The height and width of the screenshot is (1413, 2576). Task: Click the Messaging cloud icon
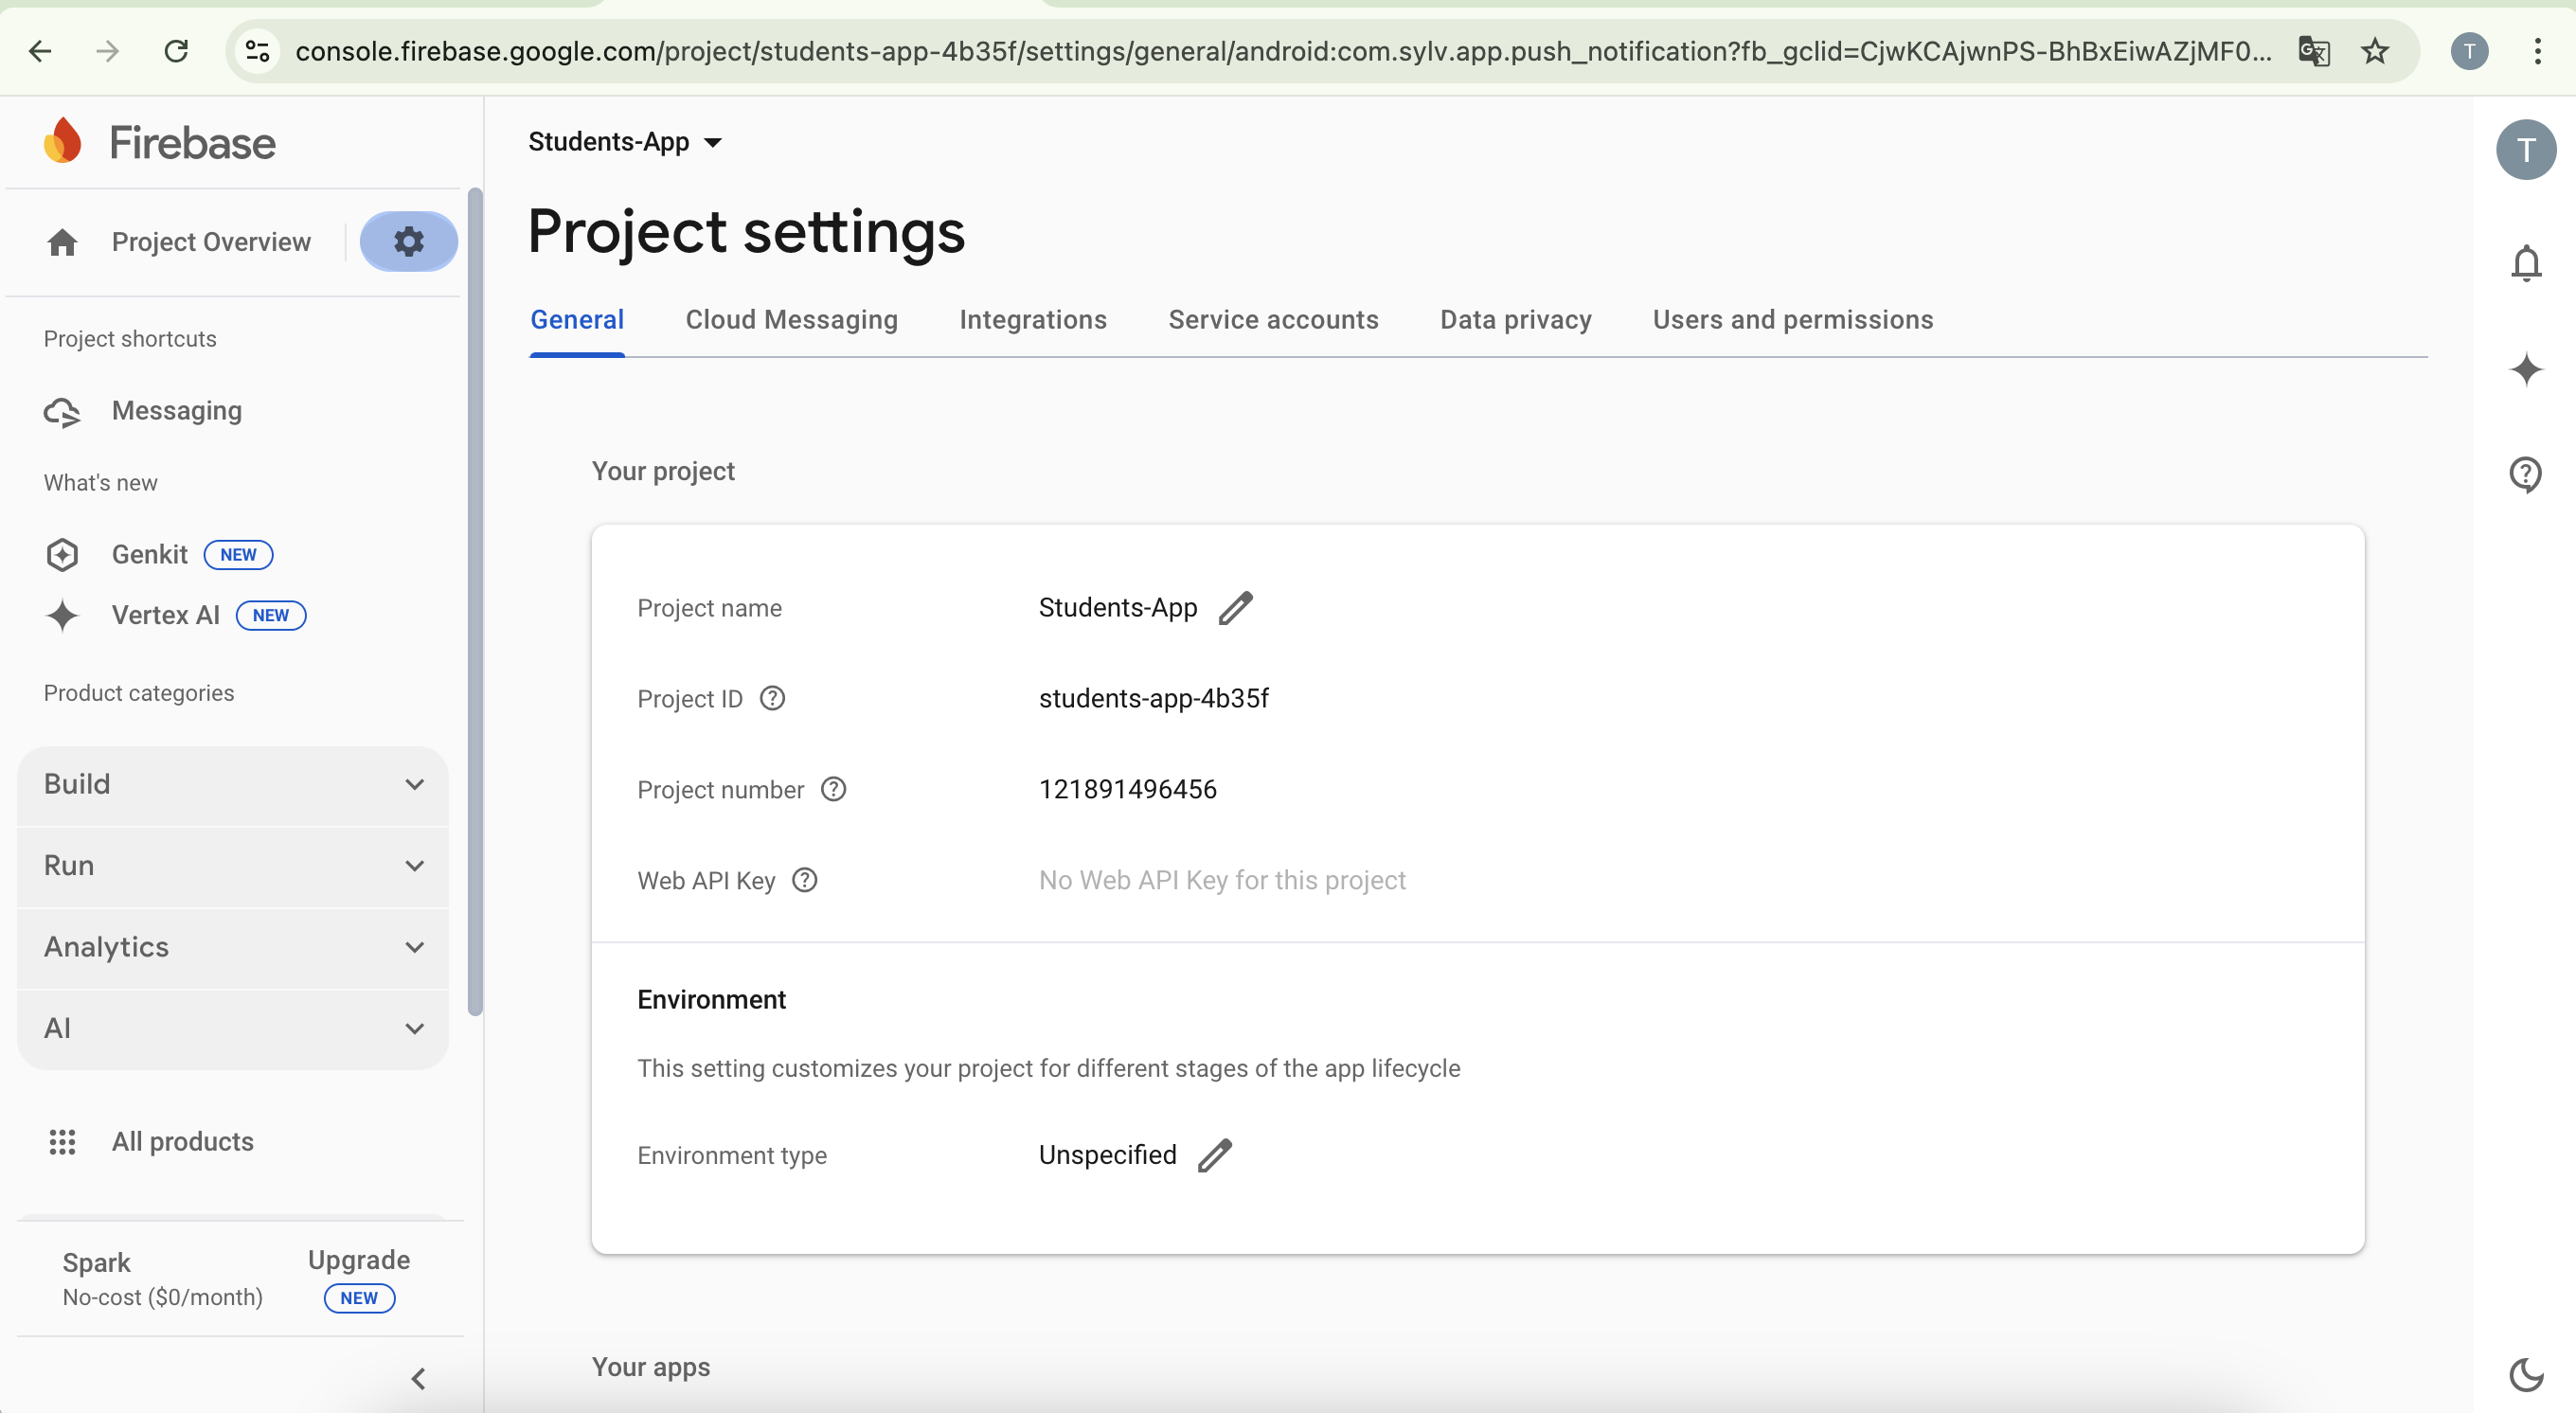pyautogui.click(x=62, y=412)
